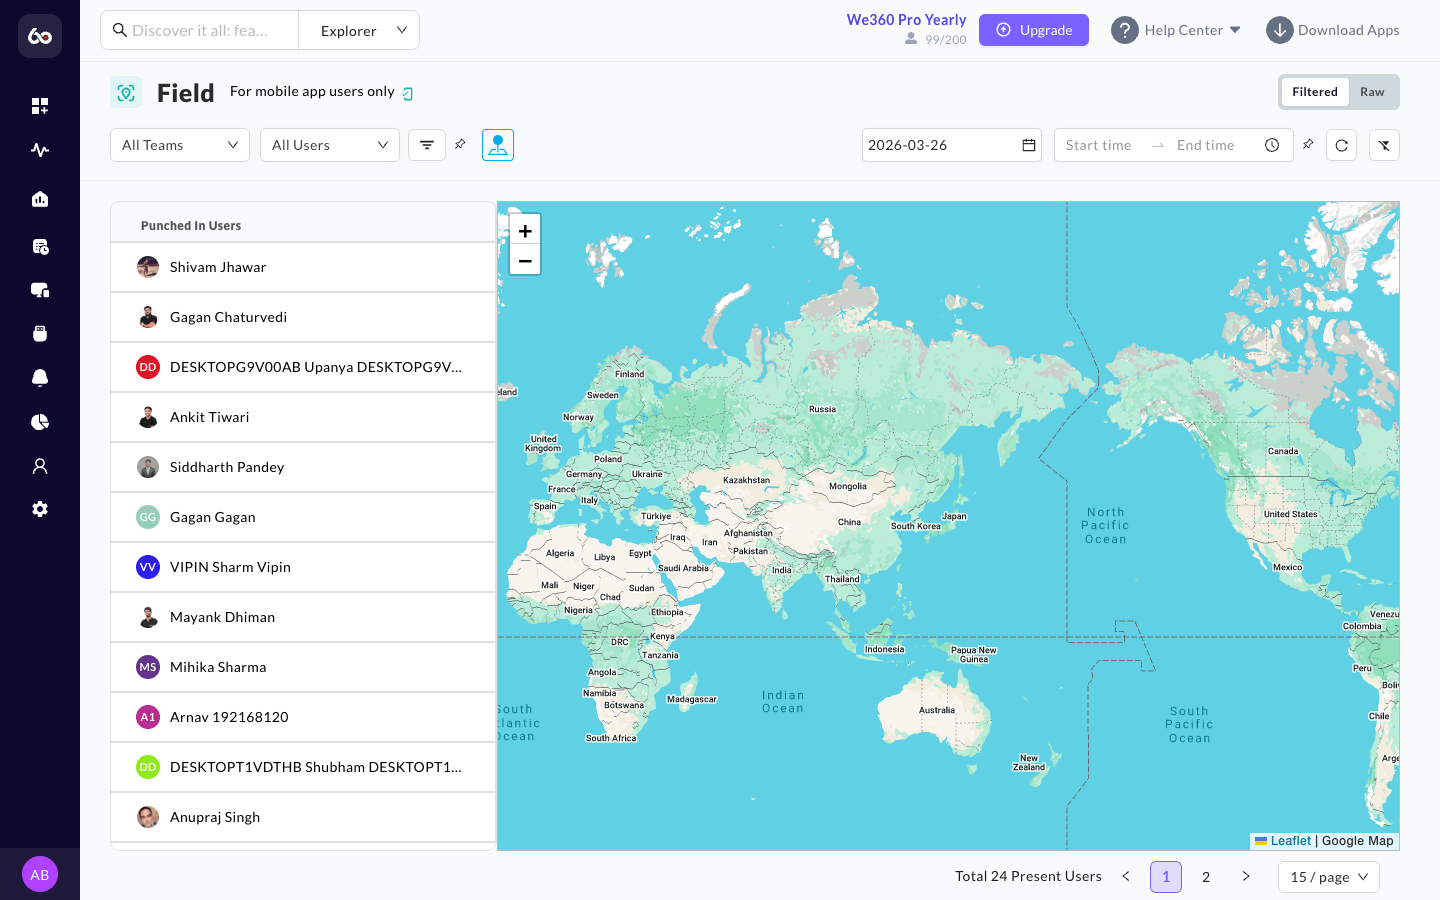The width and height of the screenshot is (1440, 900).
Task: Open the All Users dropdown
Action: point(330,145)
